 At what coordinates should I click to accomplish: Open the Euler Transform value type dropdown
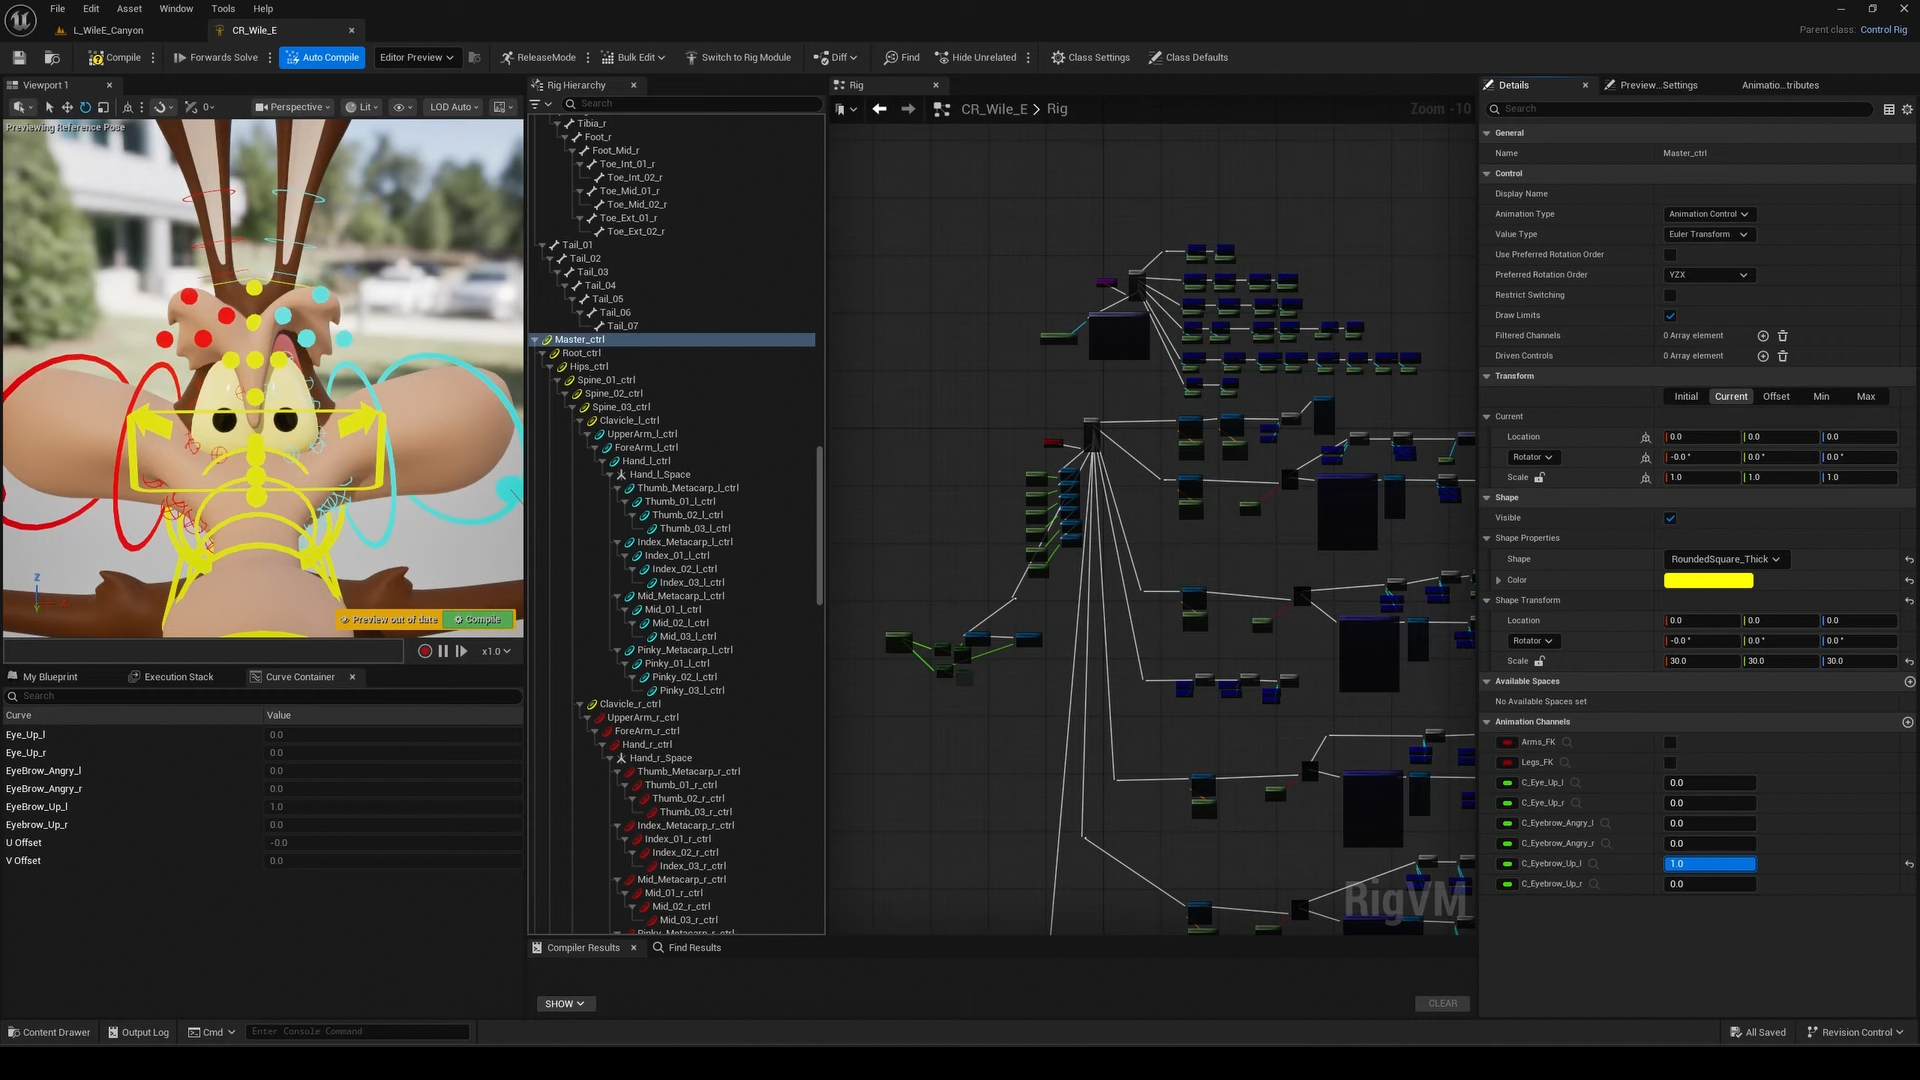pyautogui.click(x=1709, y=235)
